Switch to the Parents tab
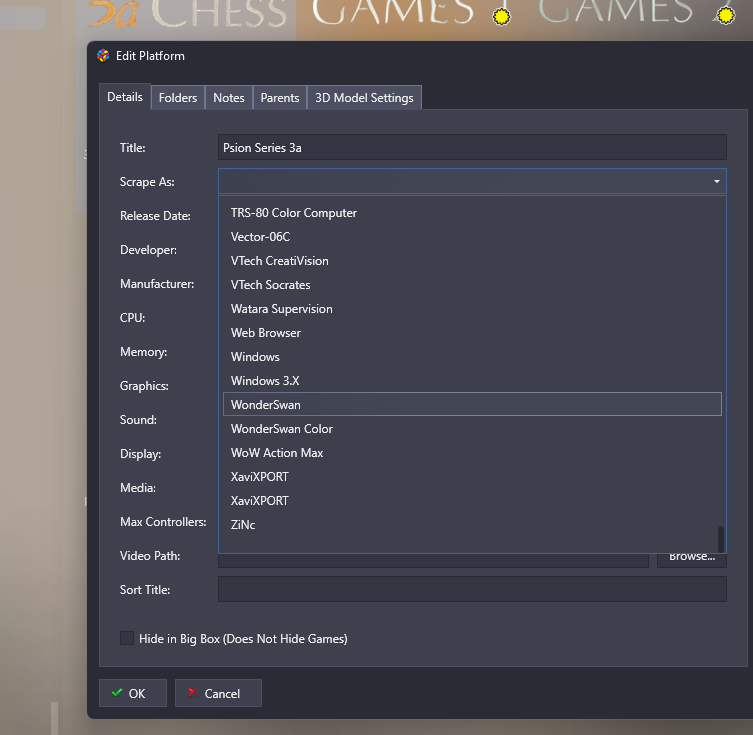This screenshot has height=735, width=753. tap(279, 97)
